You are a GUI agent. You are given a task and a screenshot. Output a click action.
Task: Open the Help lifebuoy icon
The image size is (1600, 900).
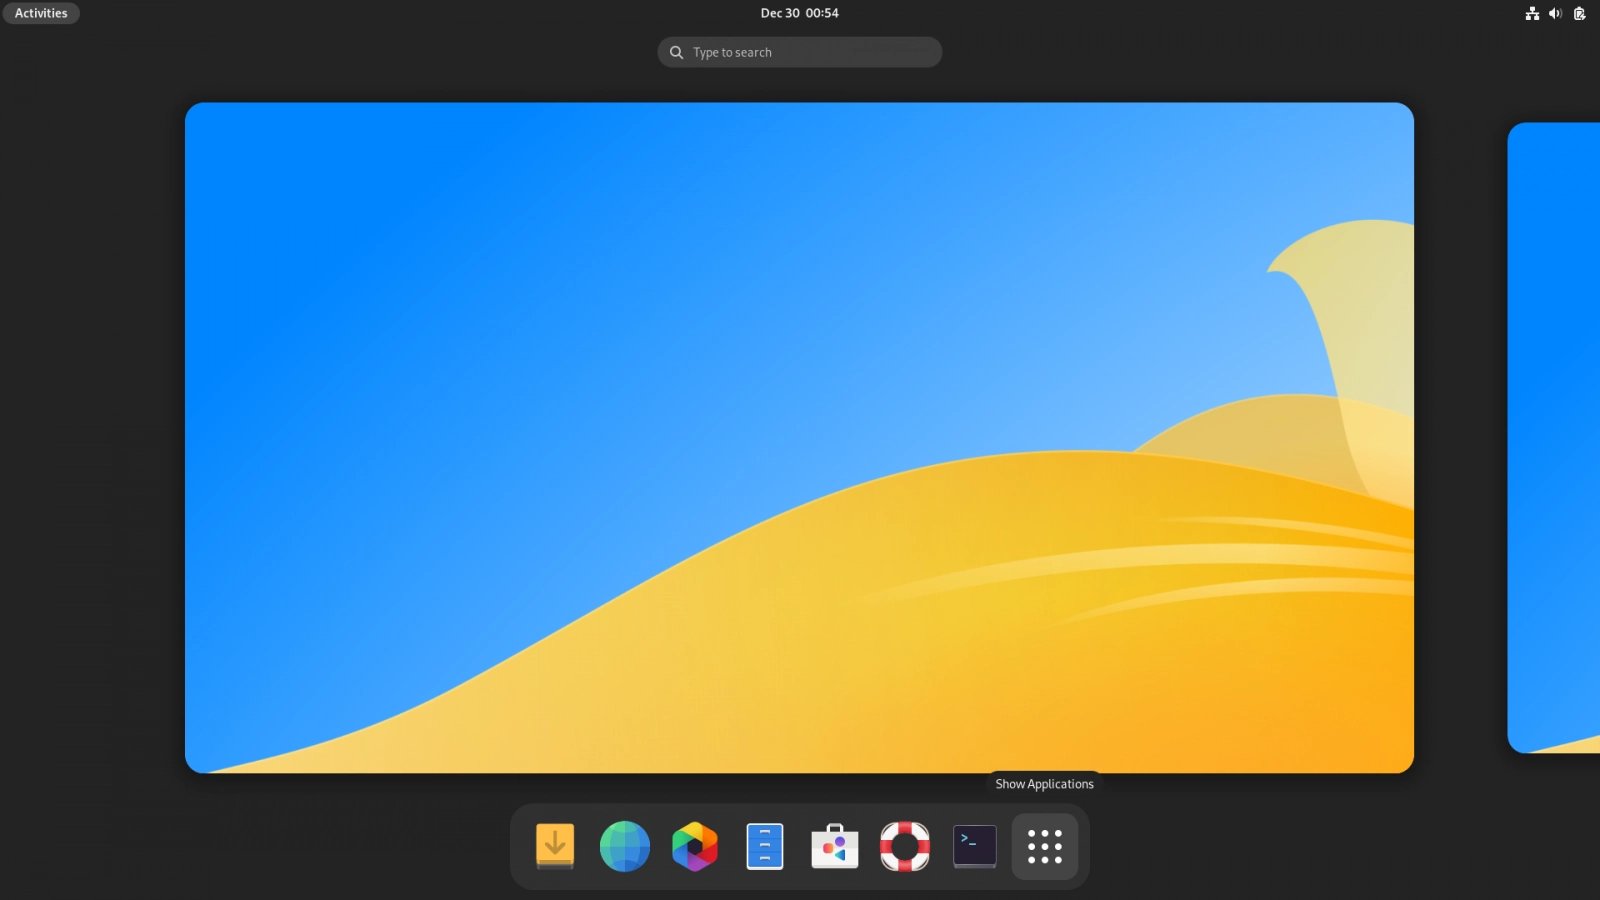905,846
